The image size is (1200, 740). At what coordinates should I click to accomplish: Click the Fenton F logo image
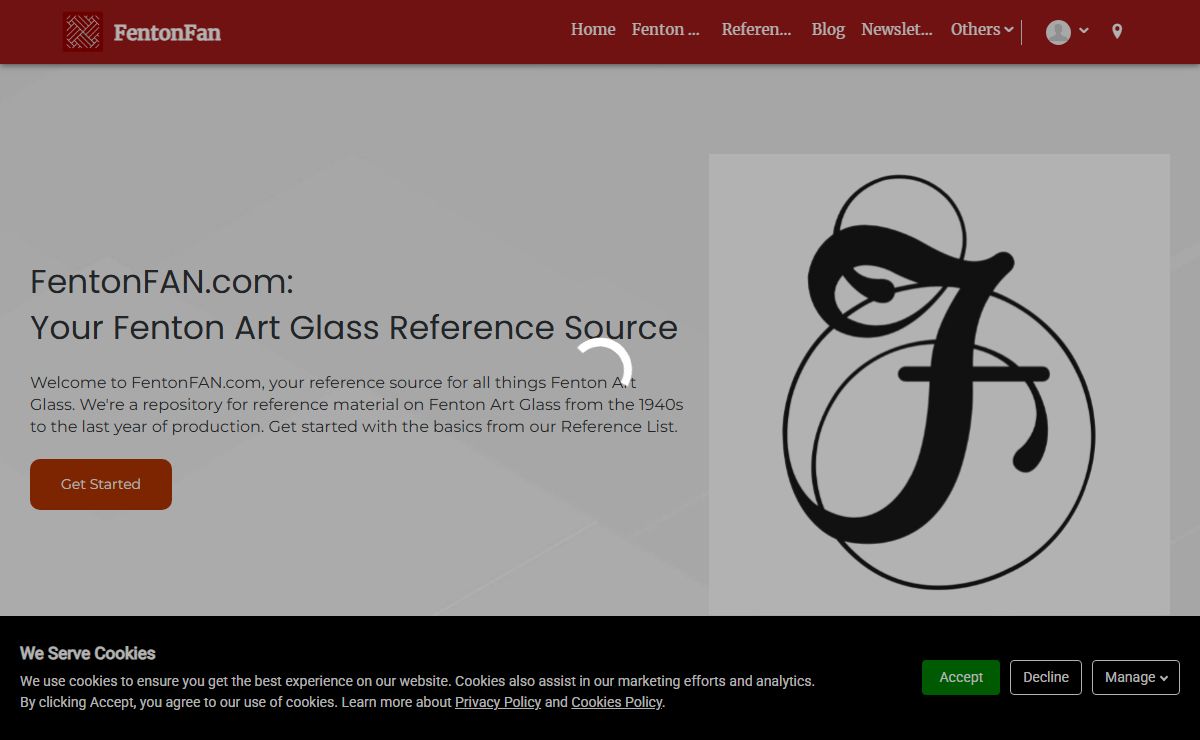[x=939, y=385]
